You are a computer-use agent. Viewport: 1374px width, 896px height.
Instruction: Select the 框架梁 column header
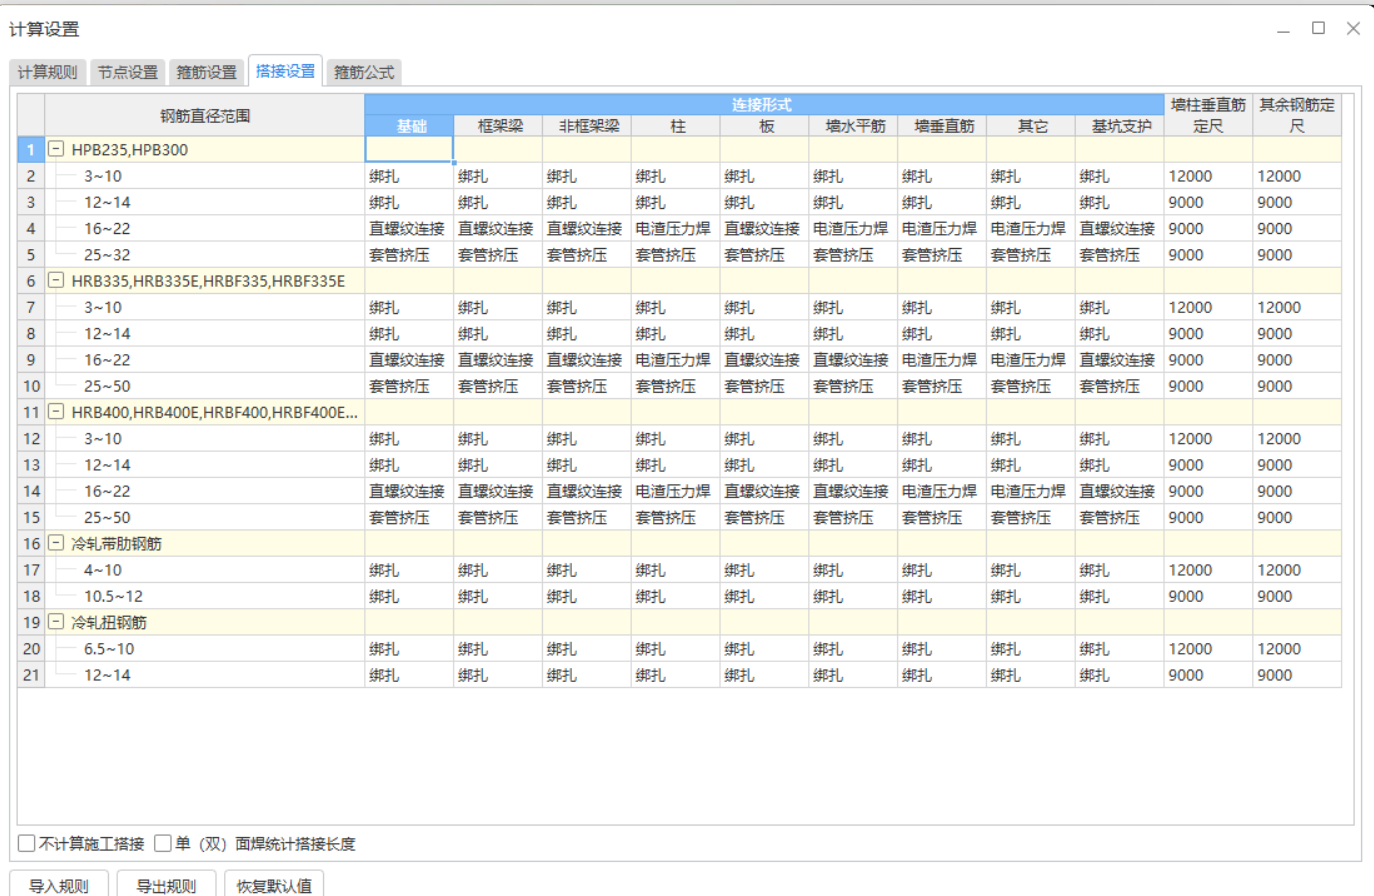pyautogui.click(x=498, y=126)
